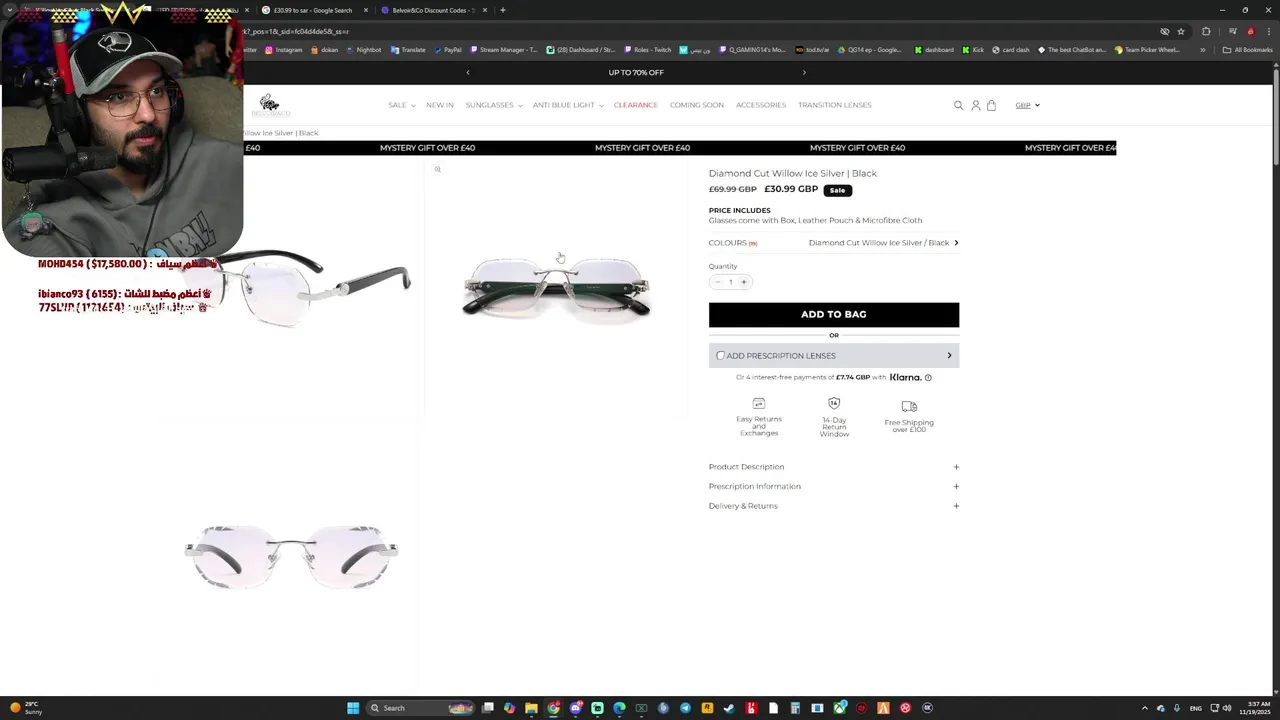
Task: Open the Kick bookmark
Action: pyautogui.click(x=974, y=50)
